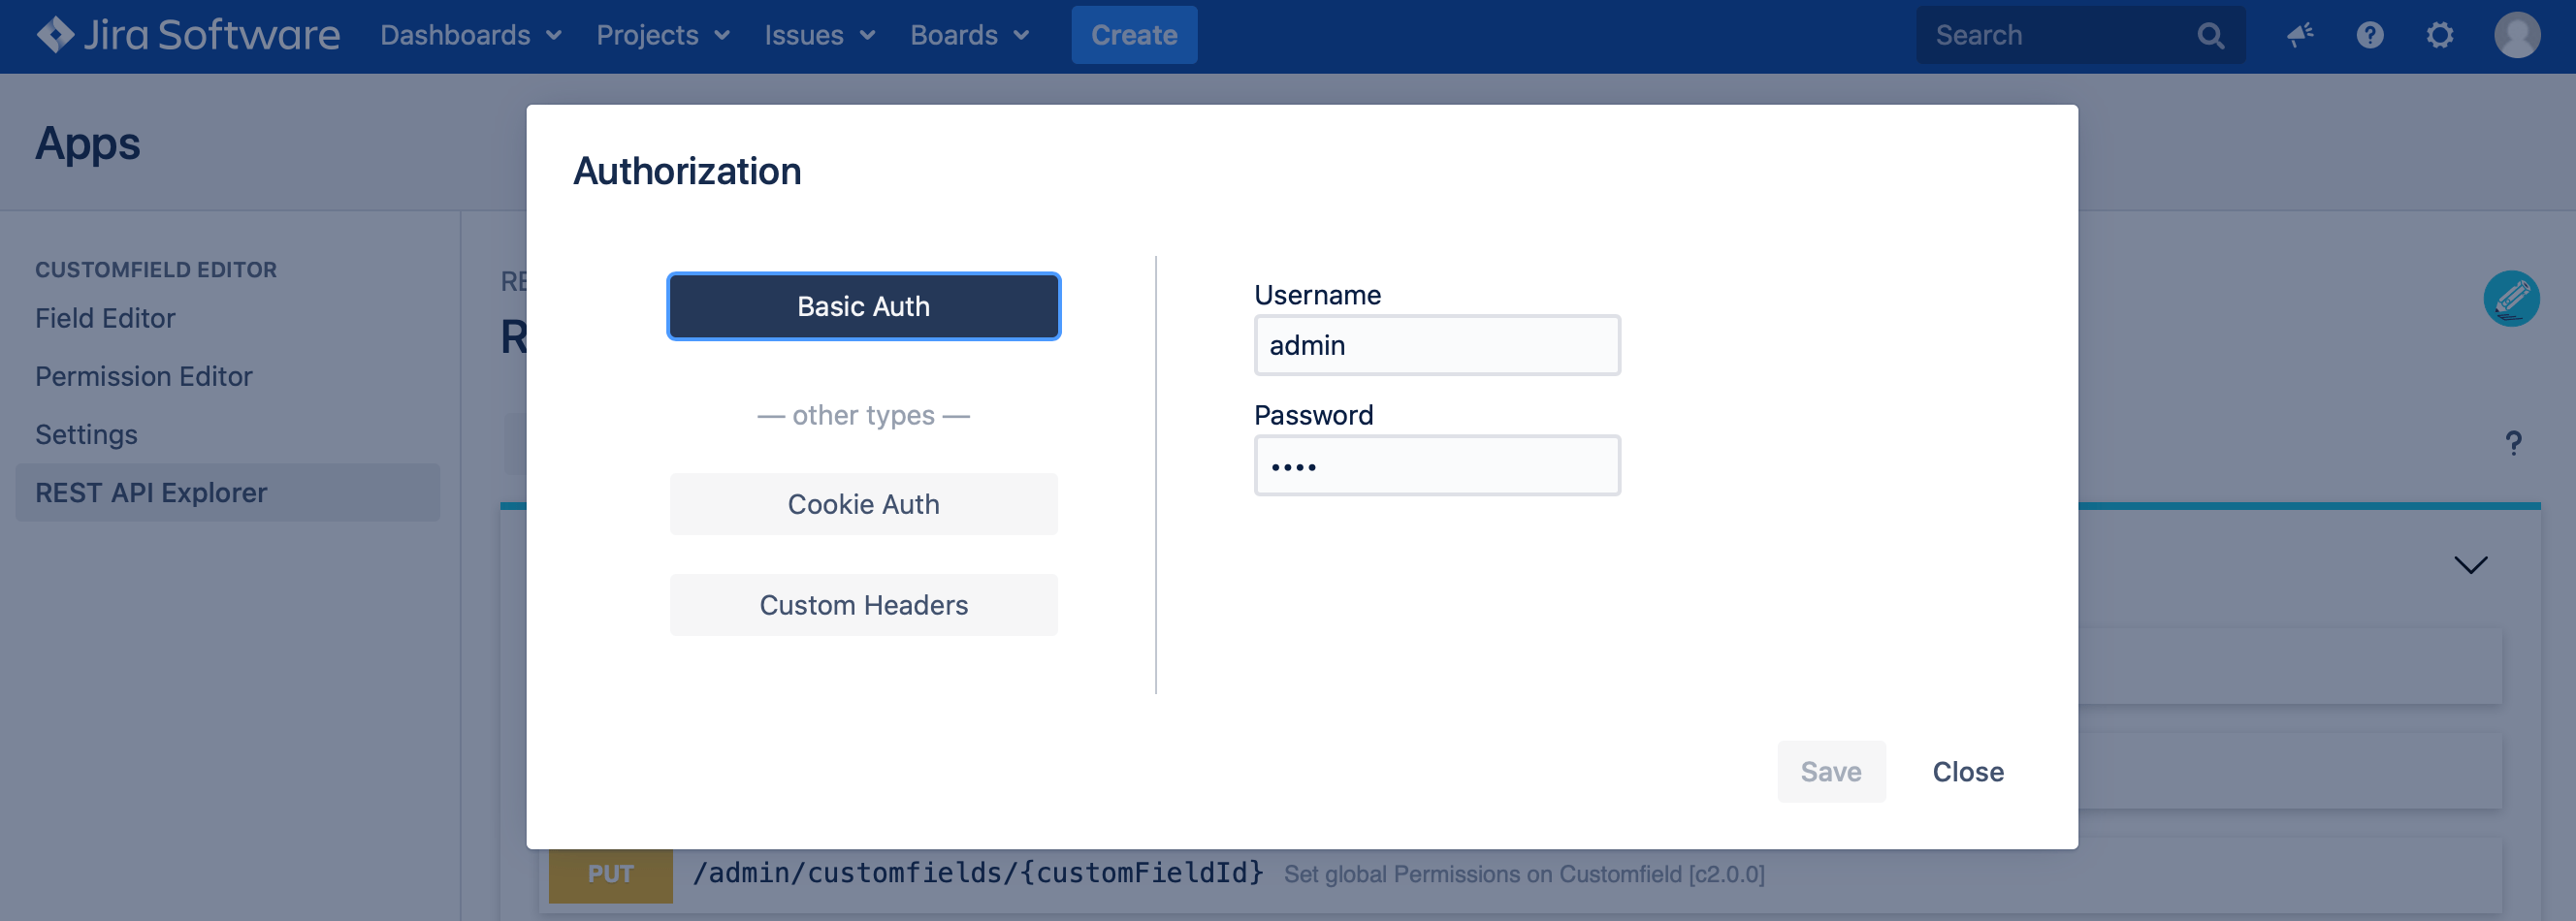Close the Authorization dialog

tap(1967, 771)
